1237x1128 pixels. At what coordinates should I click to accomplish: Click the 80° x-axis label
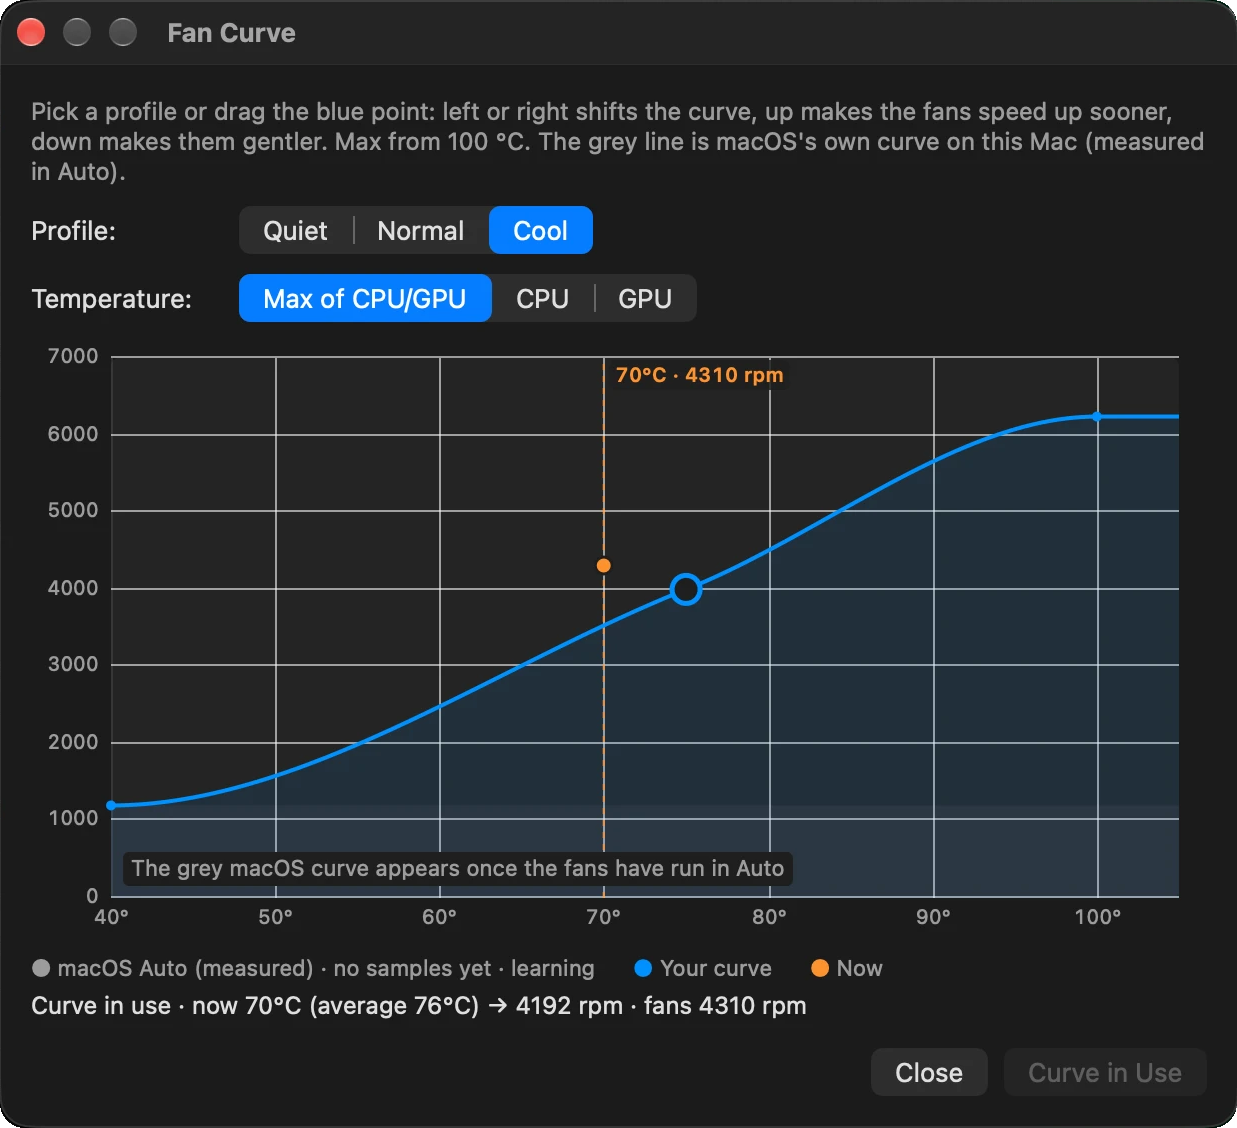tap(769, 917)
